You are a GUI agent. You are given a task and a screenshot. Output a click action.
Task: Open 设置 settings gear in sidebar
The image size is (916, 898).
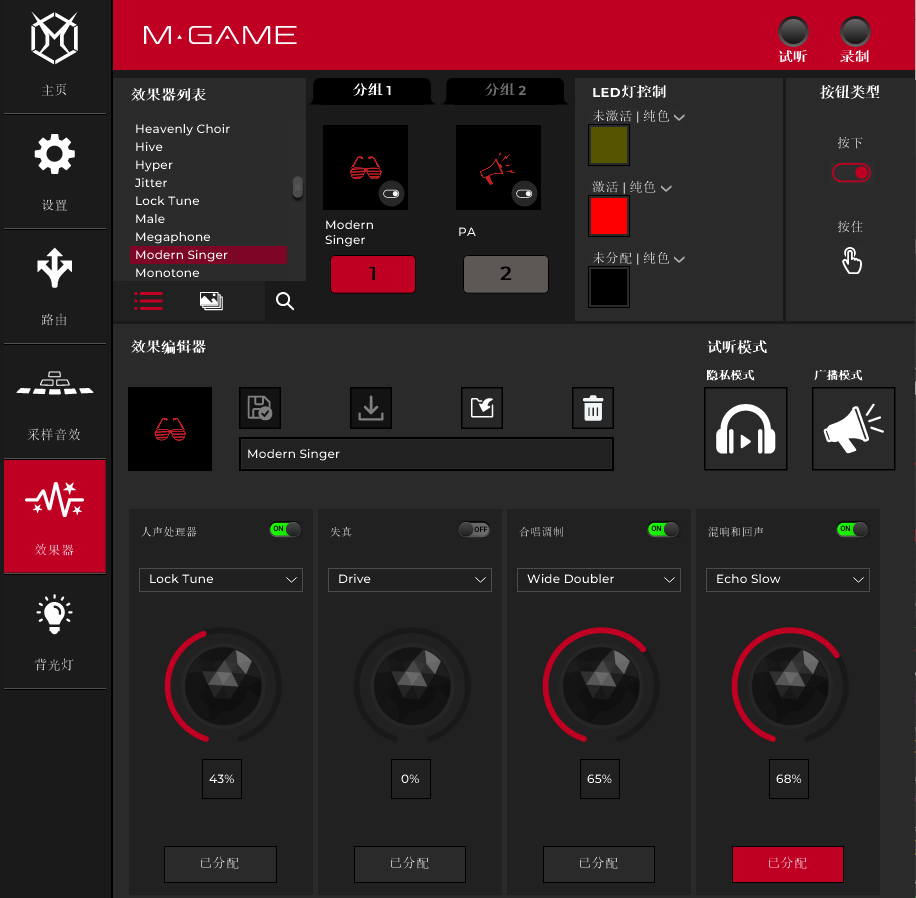tap(54, 154)
